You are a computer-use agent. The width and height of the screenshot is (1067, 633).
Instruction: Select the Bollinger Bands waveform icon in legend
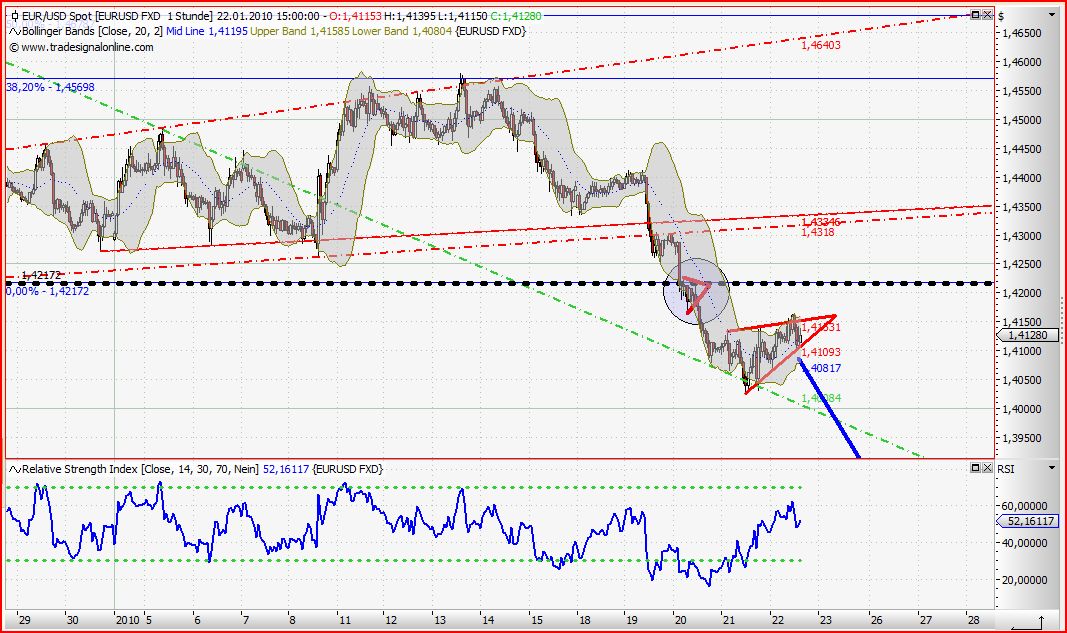pos(15,31)
